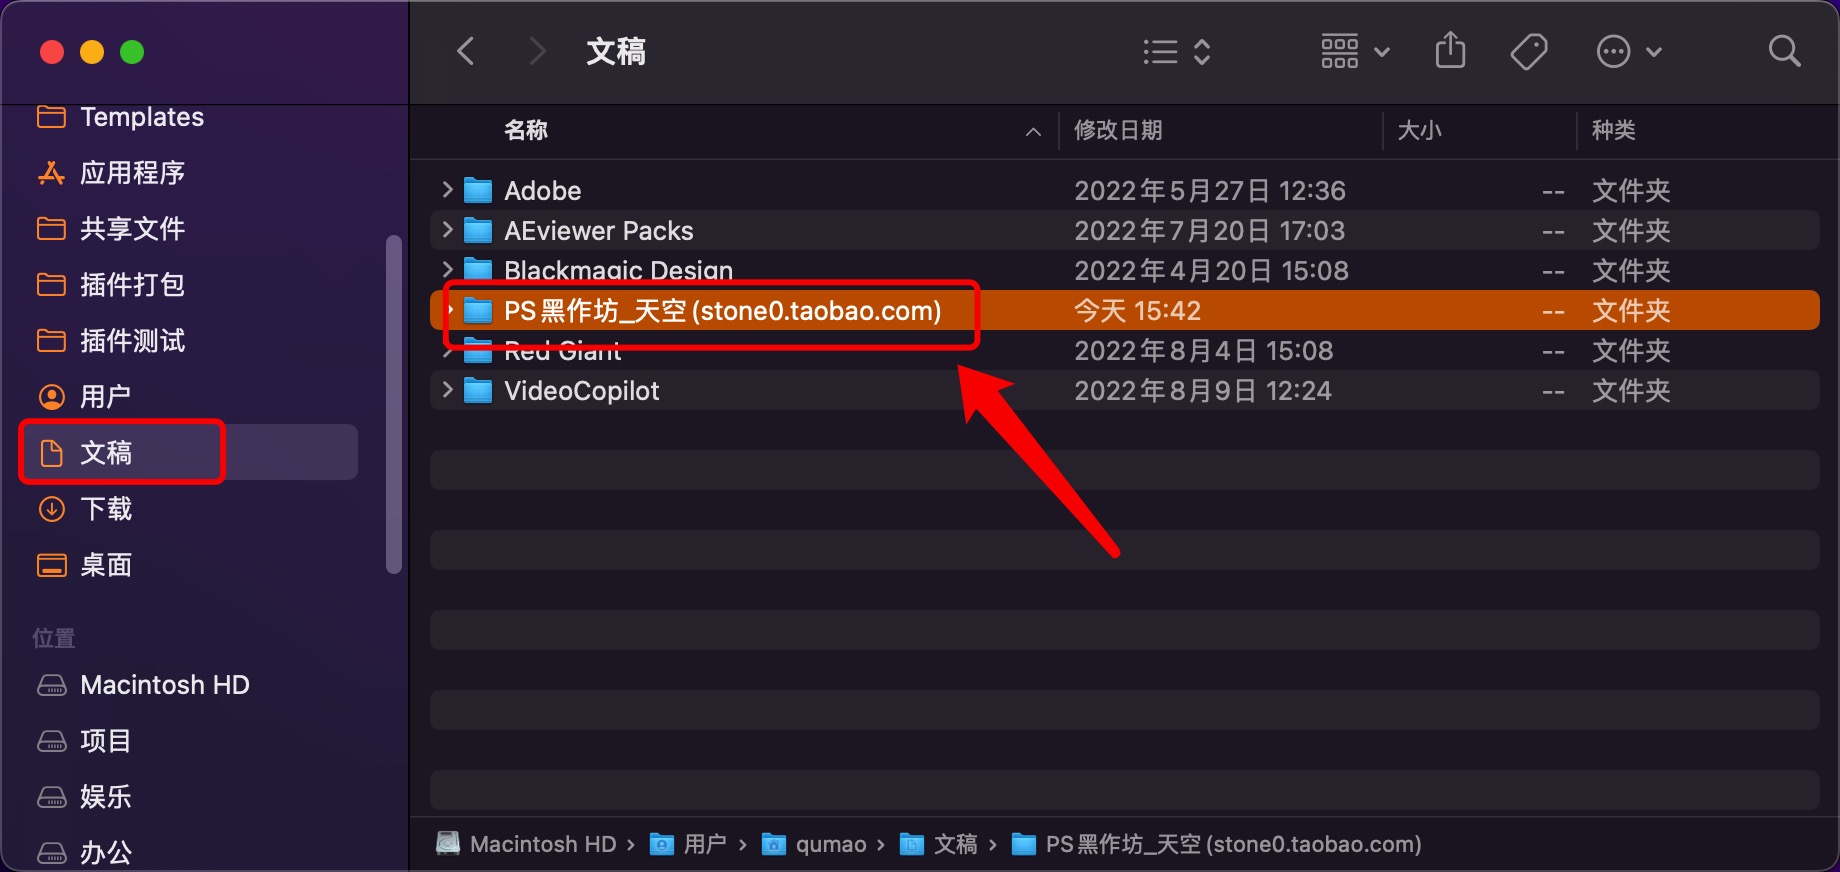The height and width of the screenshot is (872, 1840).
Task: Expand the VideoCopilot folder arrow
Action: (x=447, y=389)
